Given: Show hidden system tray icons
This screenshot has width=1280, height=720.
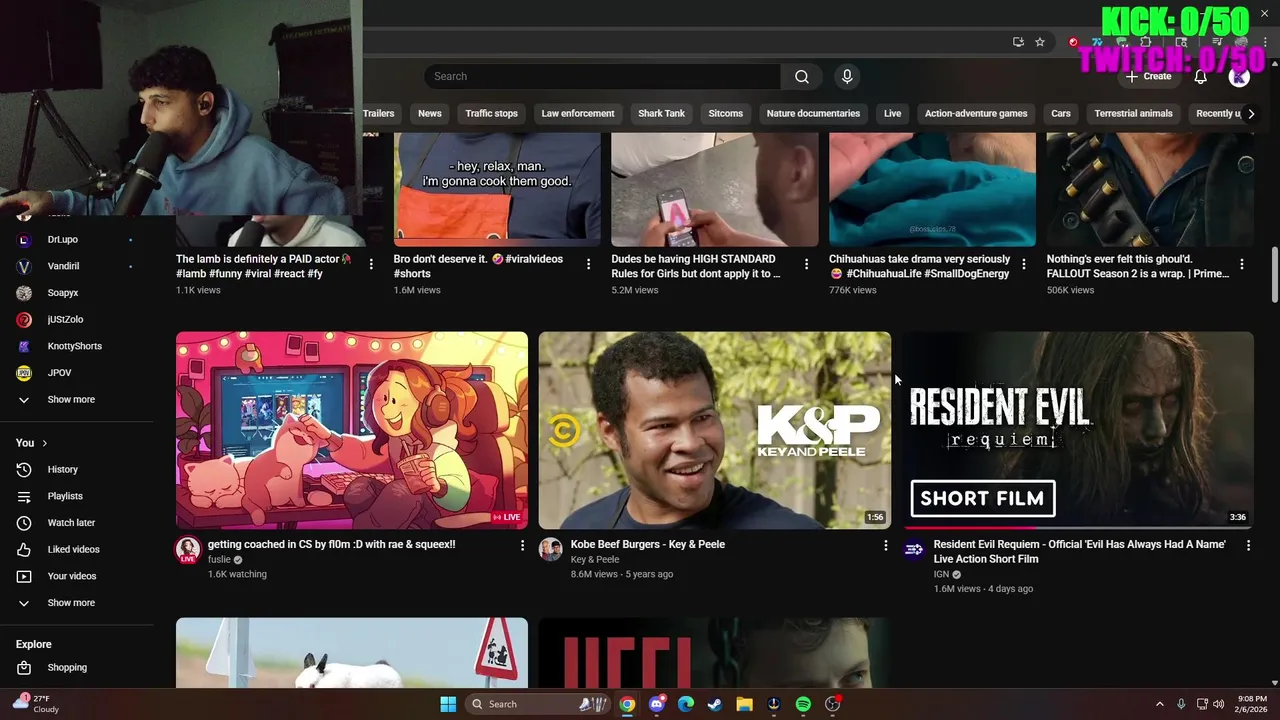Looking at the screenshot, I should pos(1160,704).
